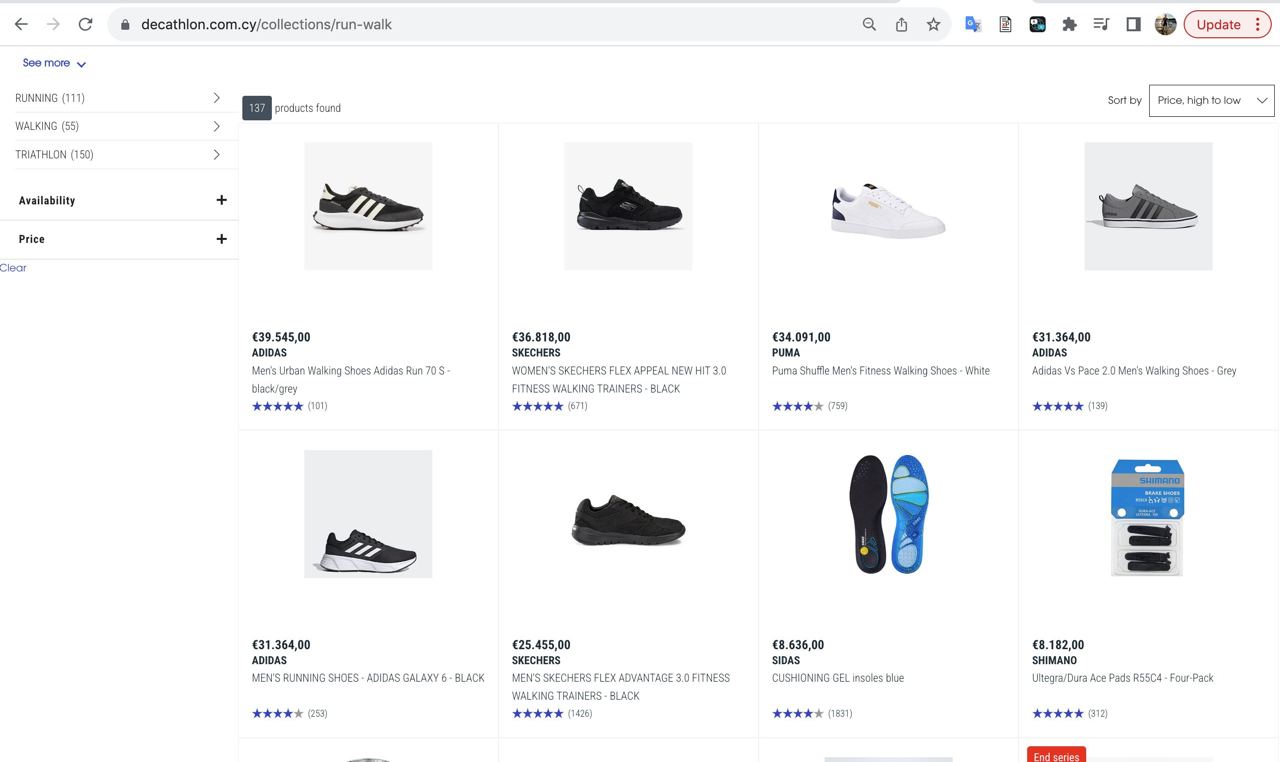The height and width of the screenshot is (762, 1280).
Task: Click the Sidas cushioning gel insoles image
Action: click(x=888, y=514)
